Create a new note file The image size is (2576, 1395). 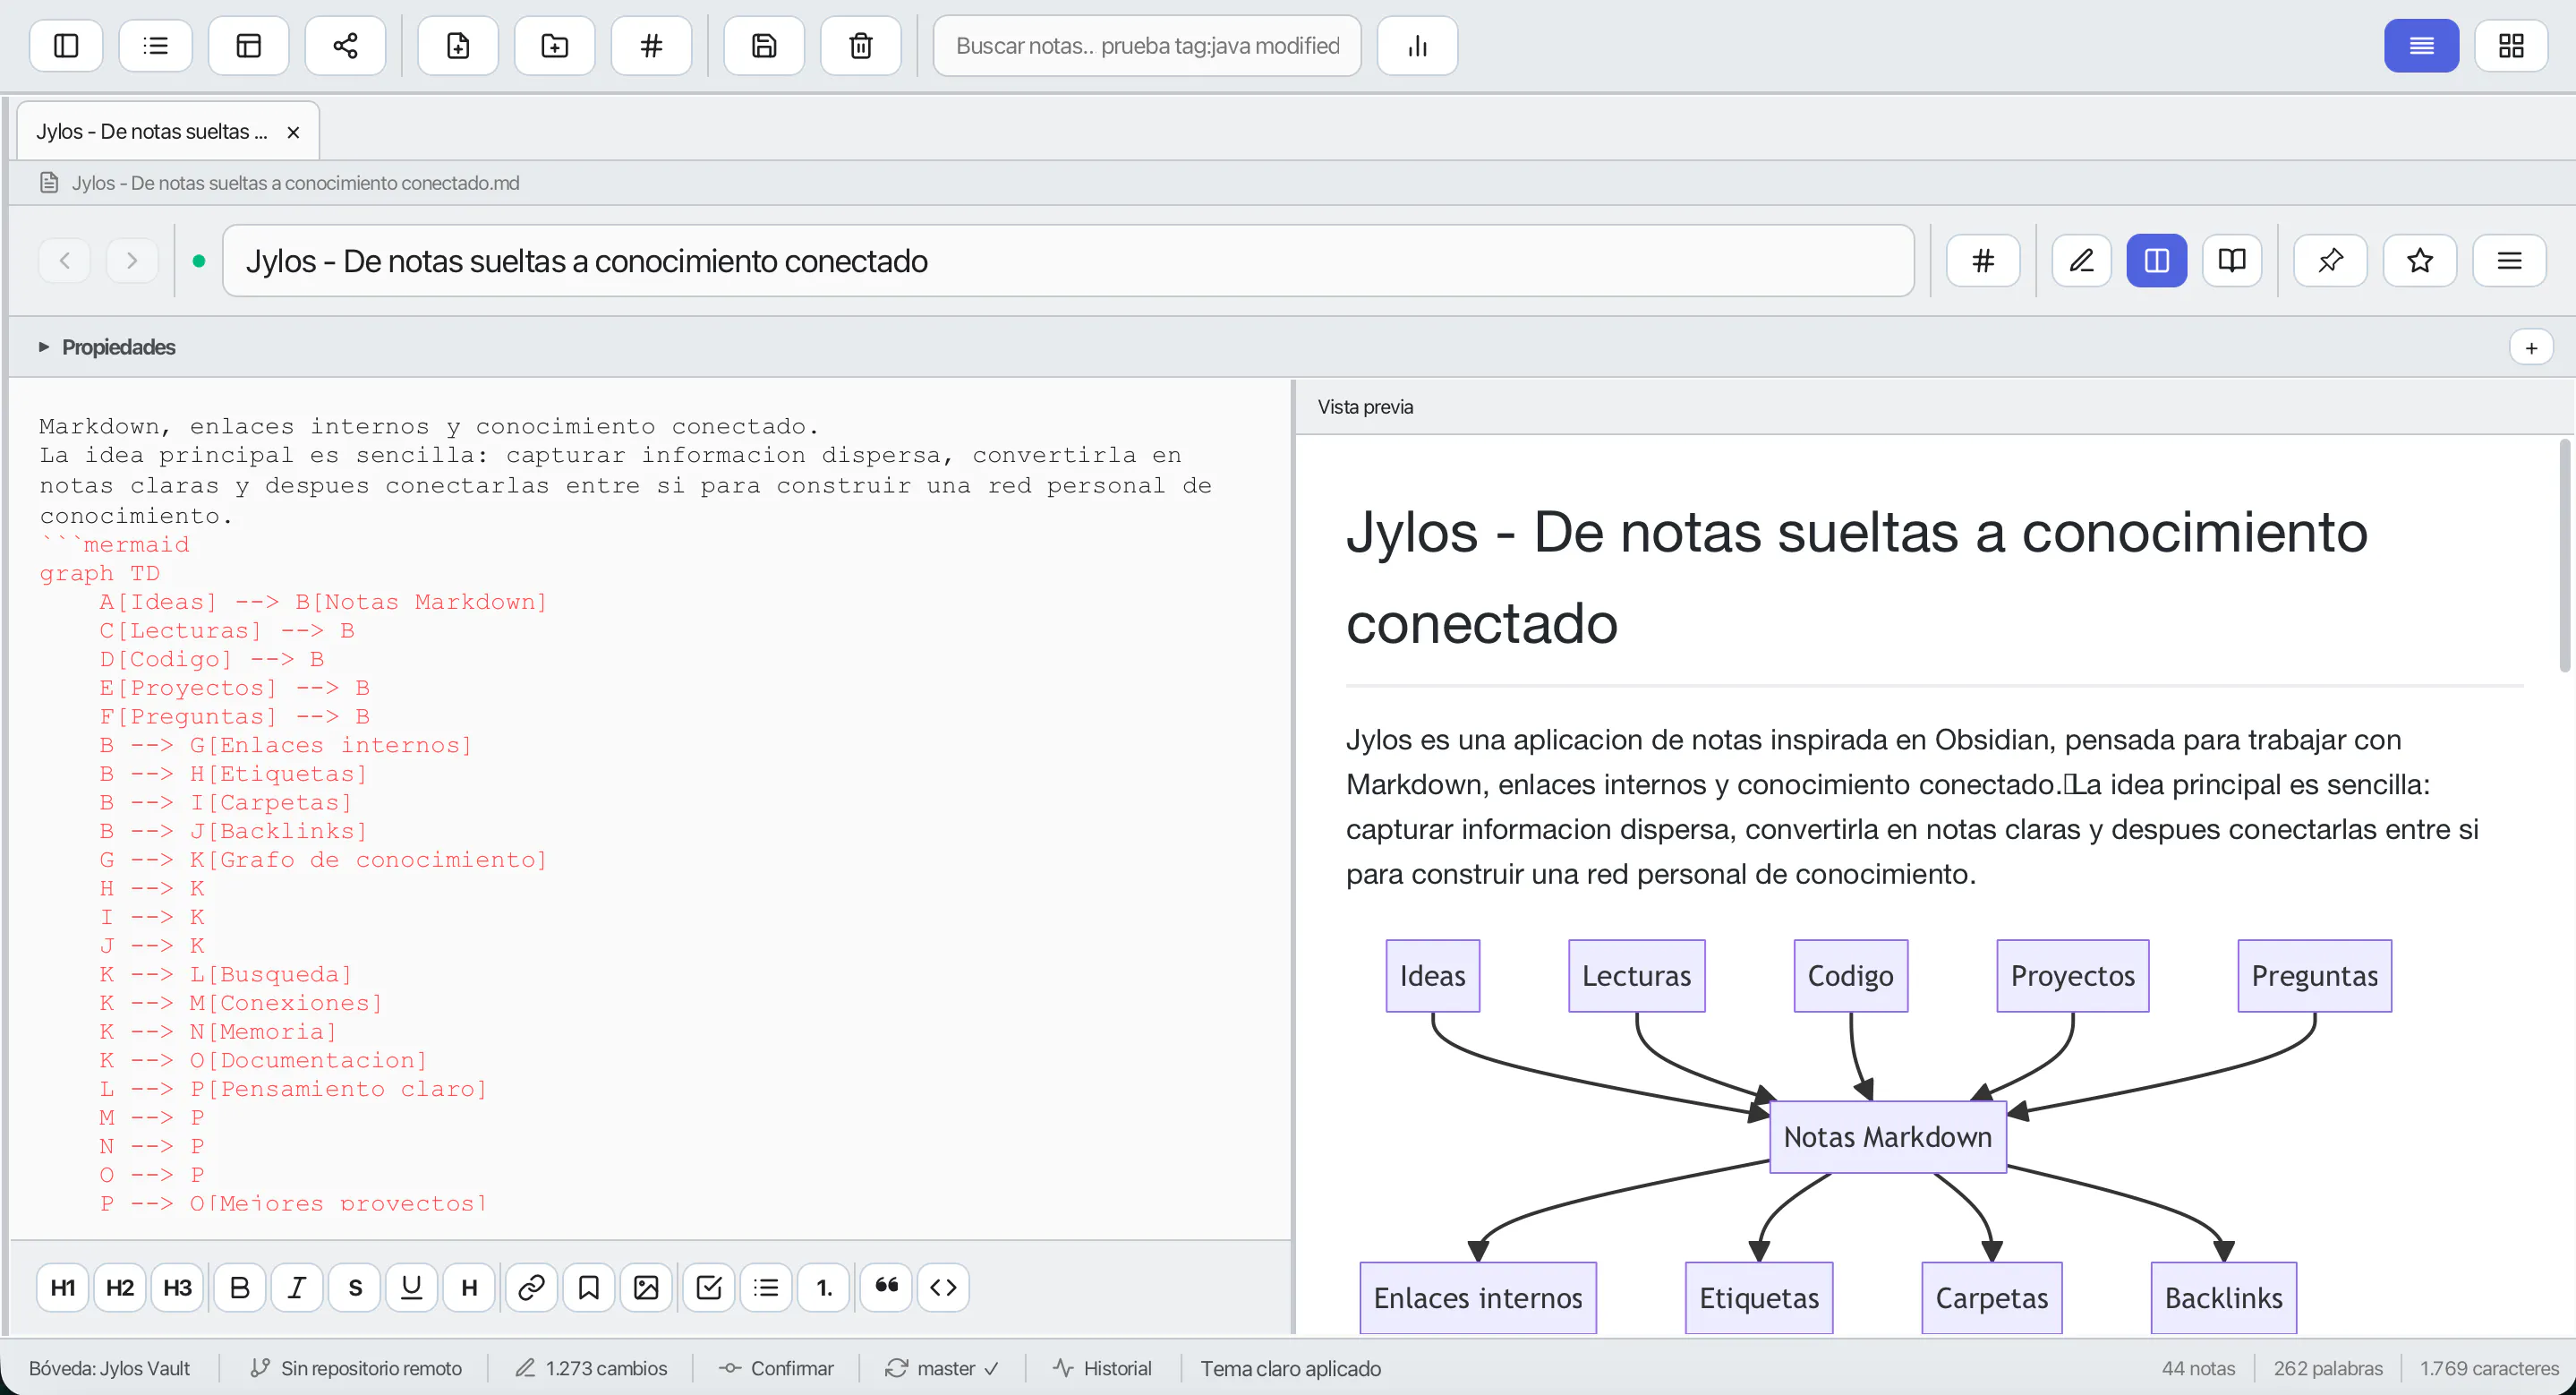(x=458, y=46)
